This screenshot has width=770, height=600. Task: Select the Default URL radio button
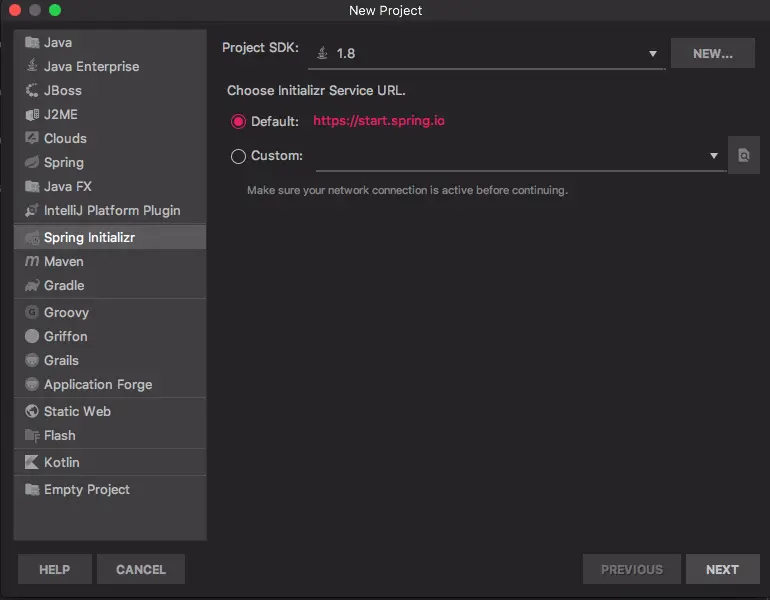tap(238, 121)
